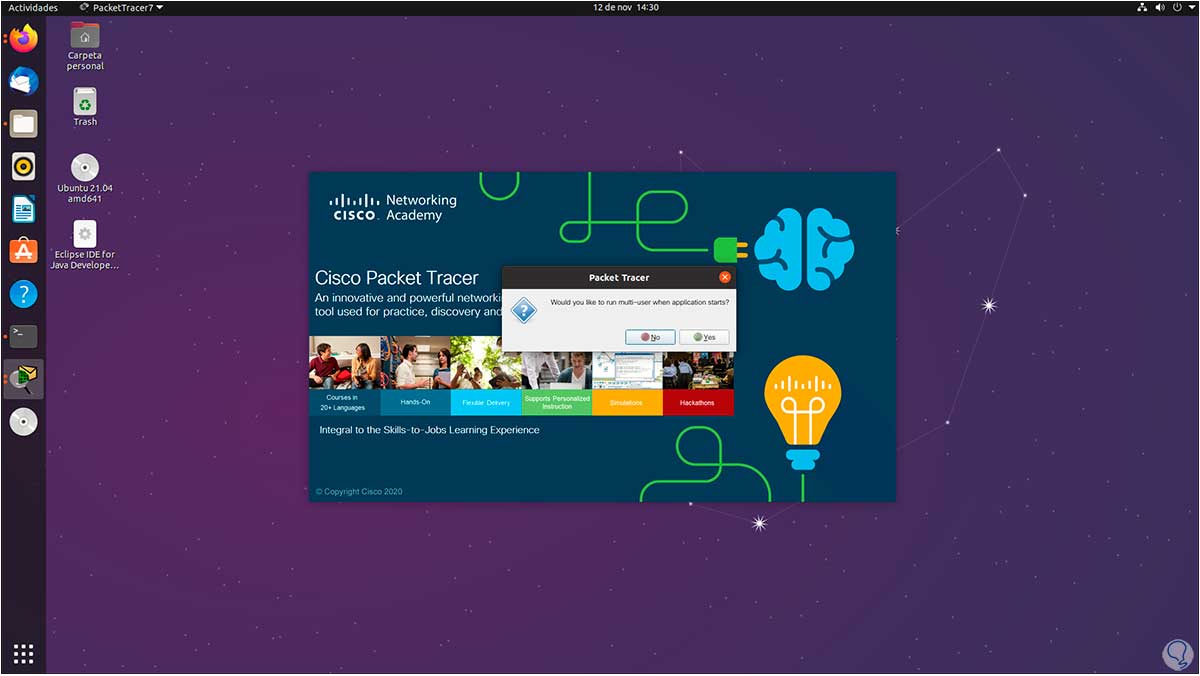This screenshot has width=1200, height=676.
Task: Select the Packet Tracer dock icon
Action: 24,379
